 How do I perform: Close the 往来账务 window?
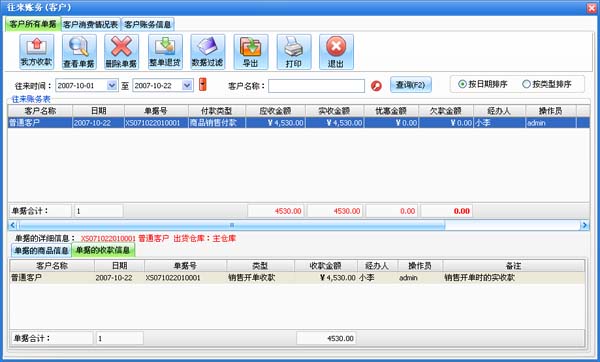pos(592,8)
